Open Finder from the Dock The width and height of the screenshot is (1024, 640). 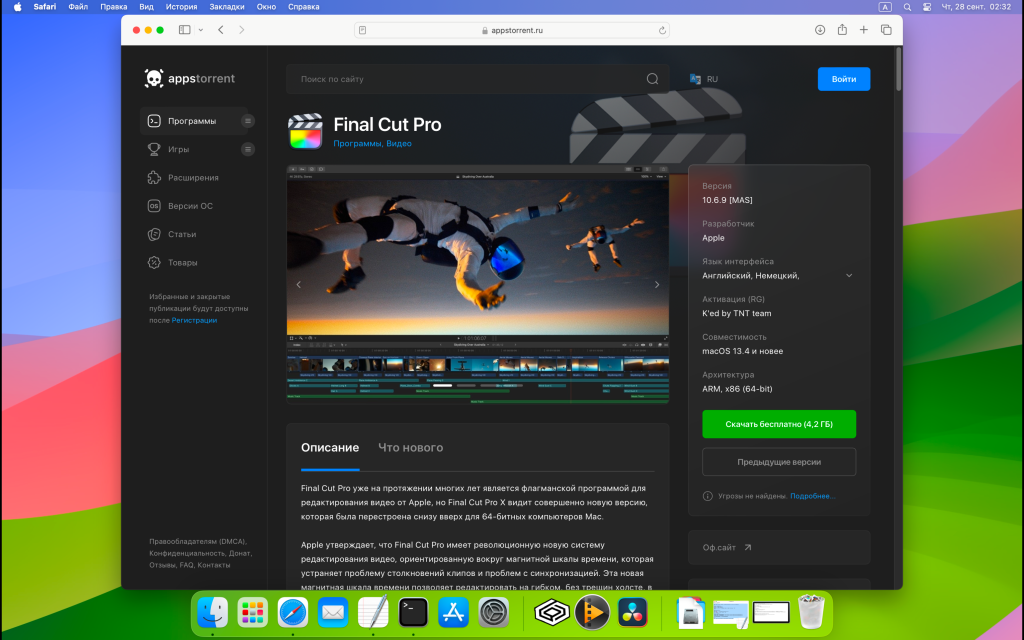[213, 613]
